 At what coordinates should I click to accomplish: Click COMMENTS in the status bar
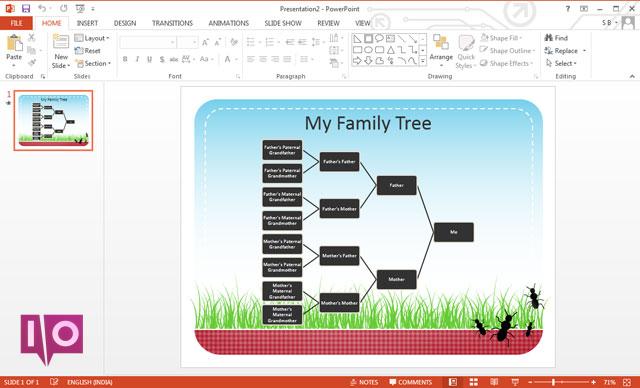tap(411, 382)
